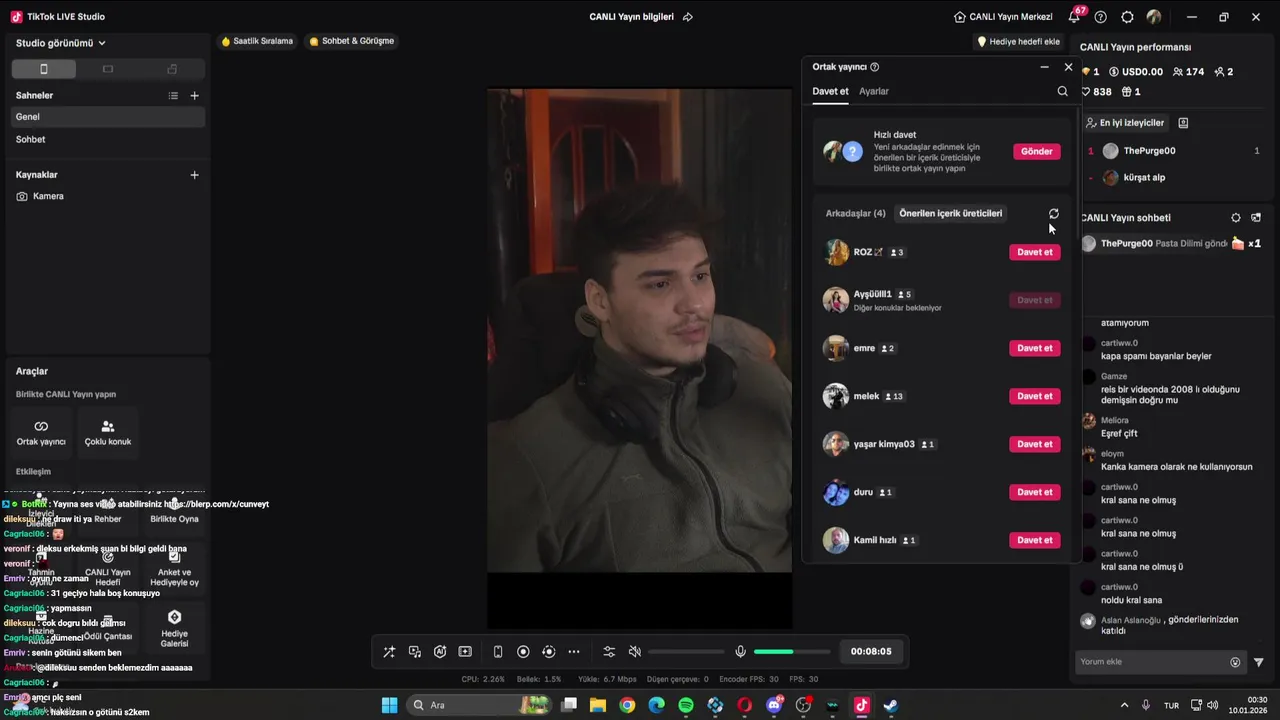
Task: Invite Kamil hızlı with Davet et
Action: (1035, 540)
